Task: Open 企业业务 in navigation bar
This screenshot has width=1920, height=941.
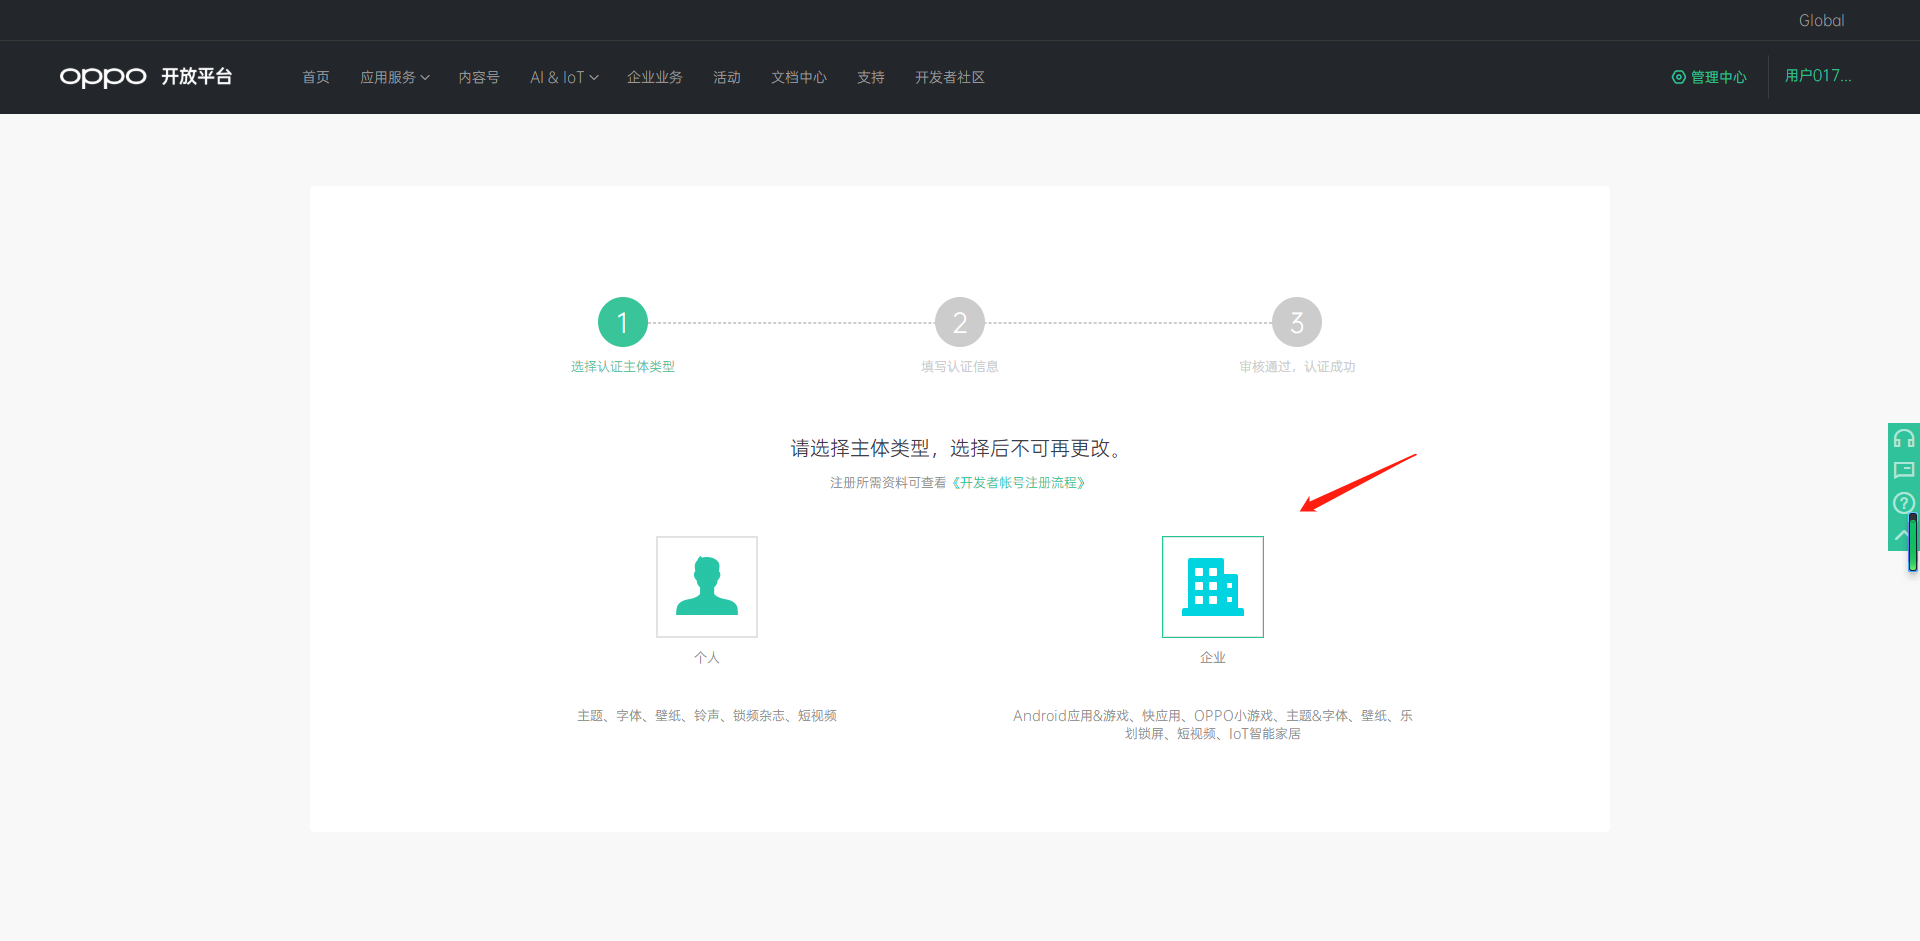Action: click(x=655, y=77)
